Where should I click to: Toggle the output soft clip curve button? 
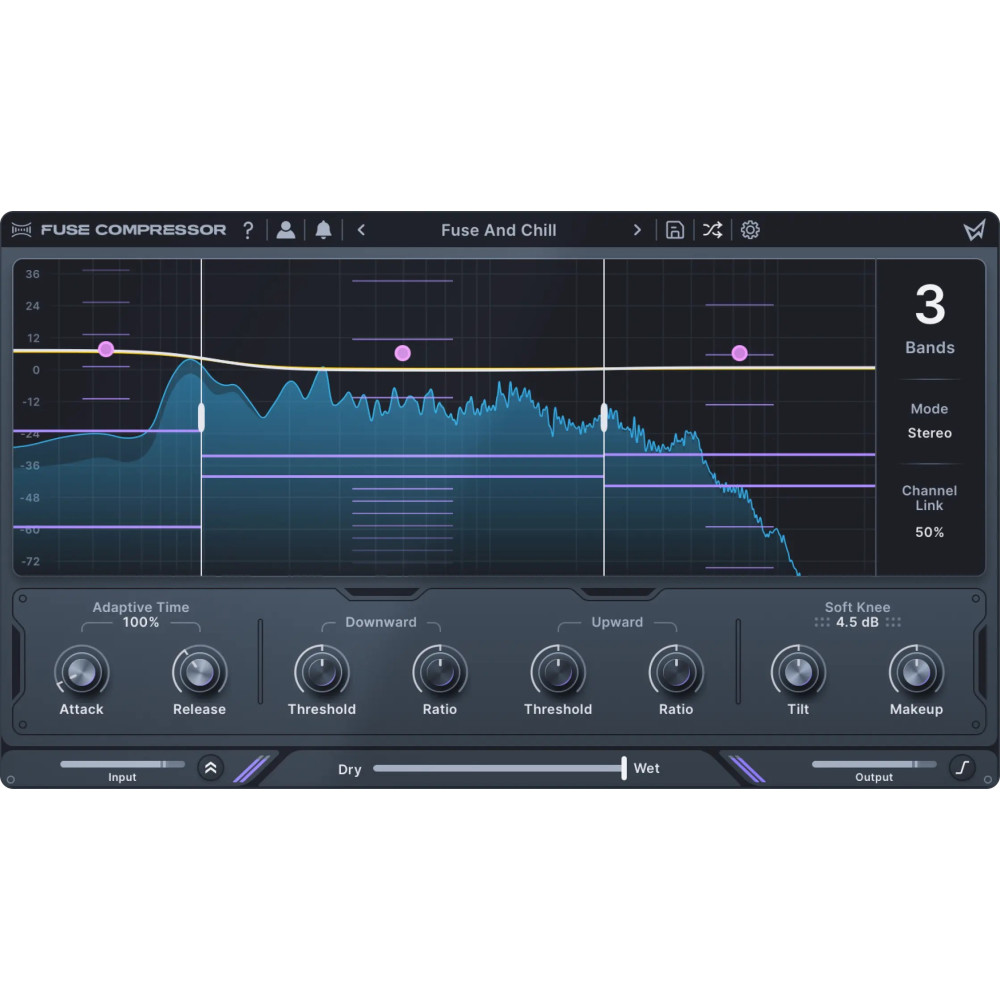point(962,767)
